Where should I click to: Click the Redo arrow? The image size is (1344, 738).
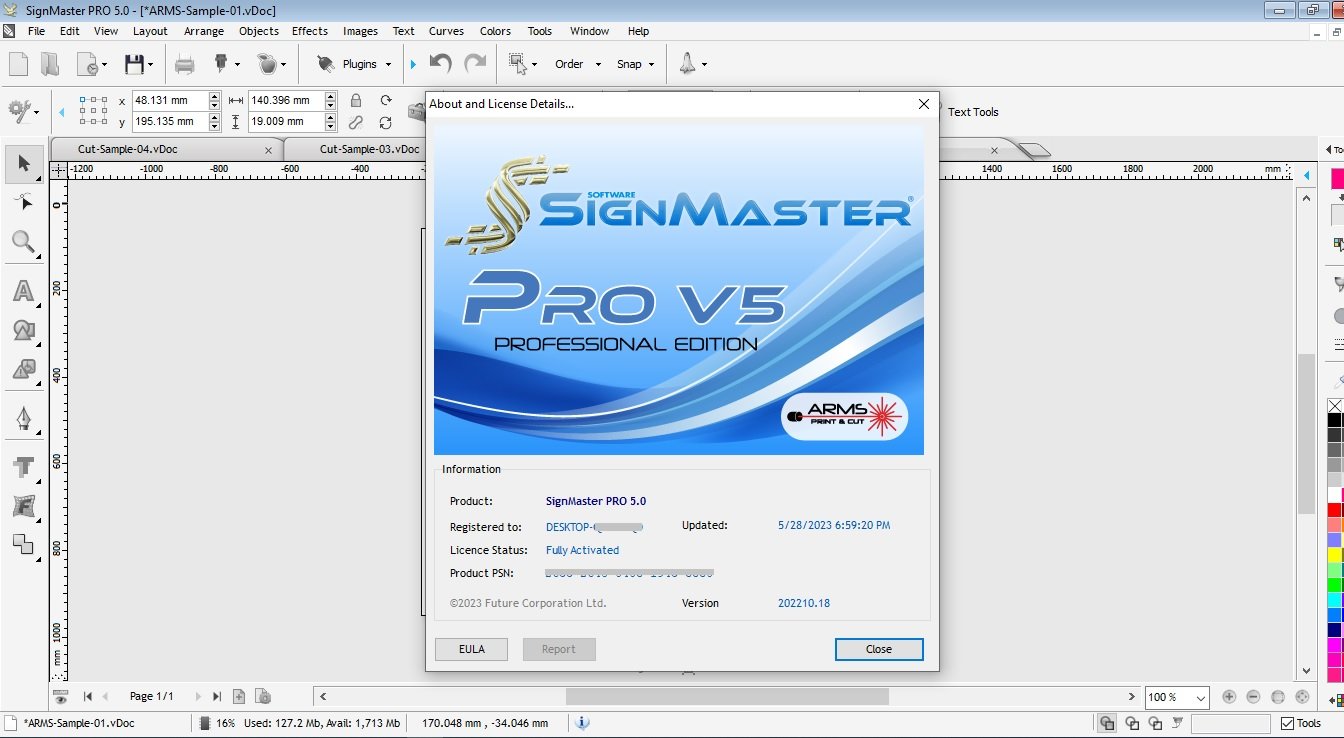475,64
